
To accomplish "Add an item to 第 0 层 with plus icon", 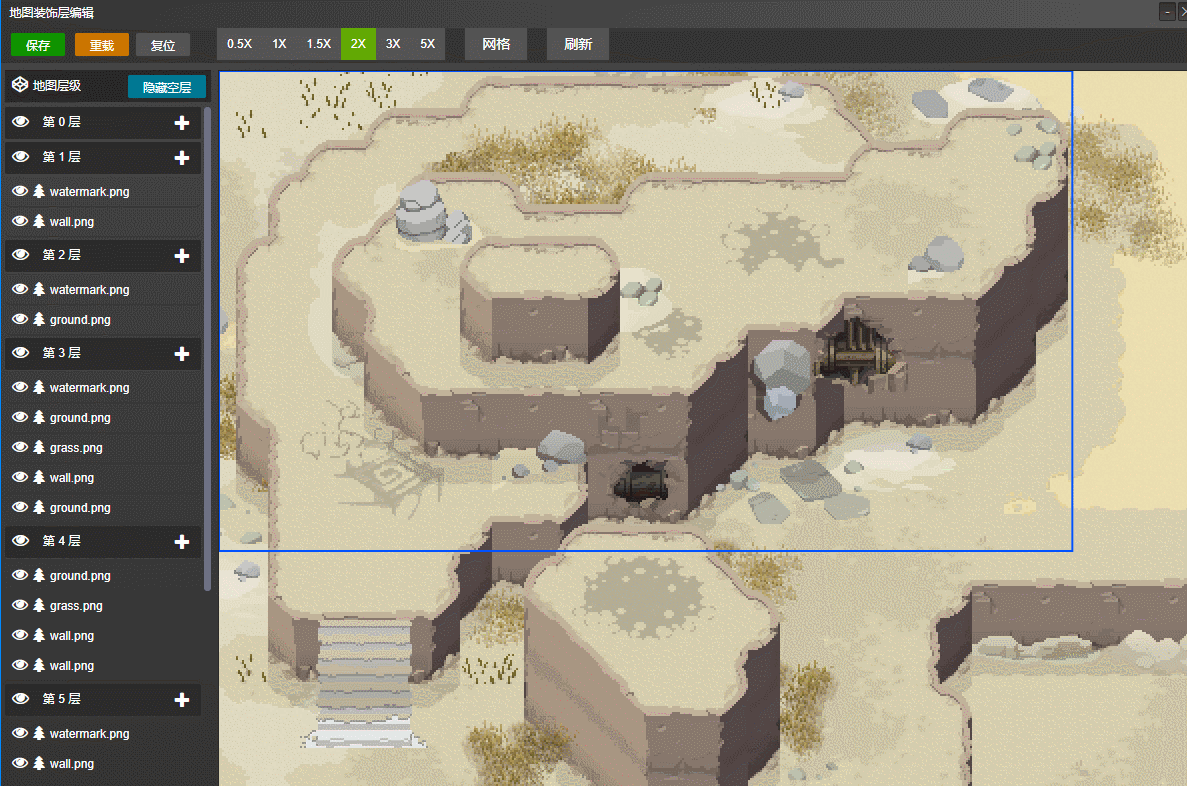I will point(182,123).
